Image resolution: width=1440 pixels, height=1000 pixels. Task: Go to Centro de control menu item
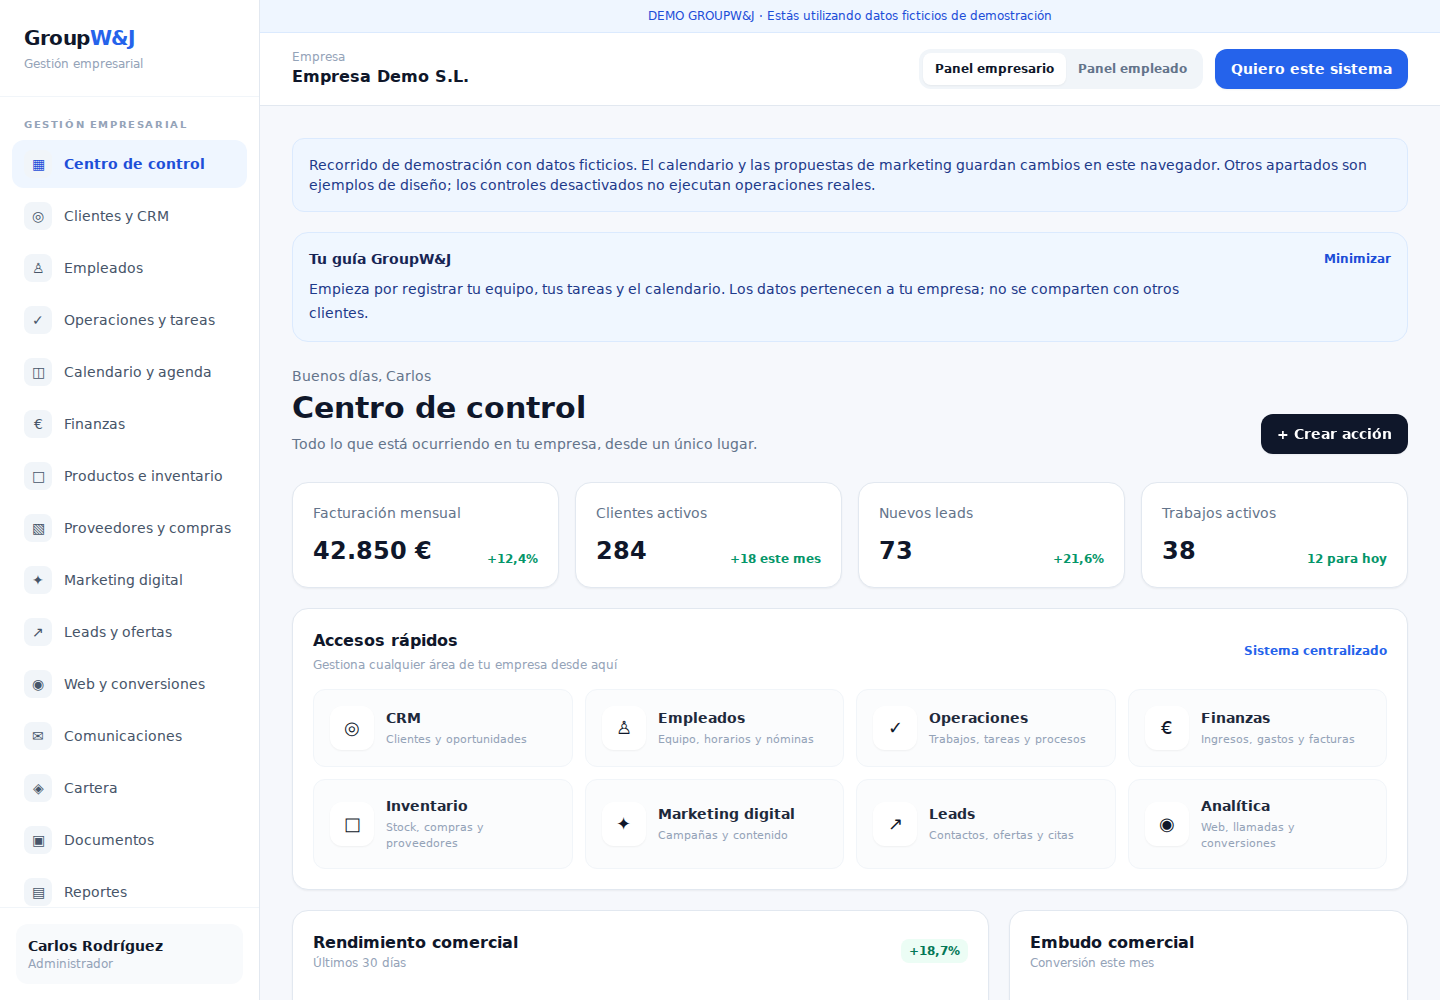click(x=129, y=164)
